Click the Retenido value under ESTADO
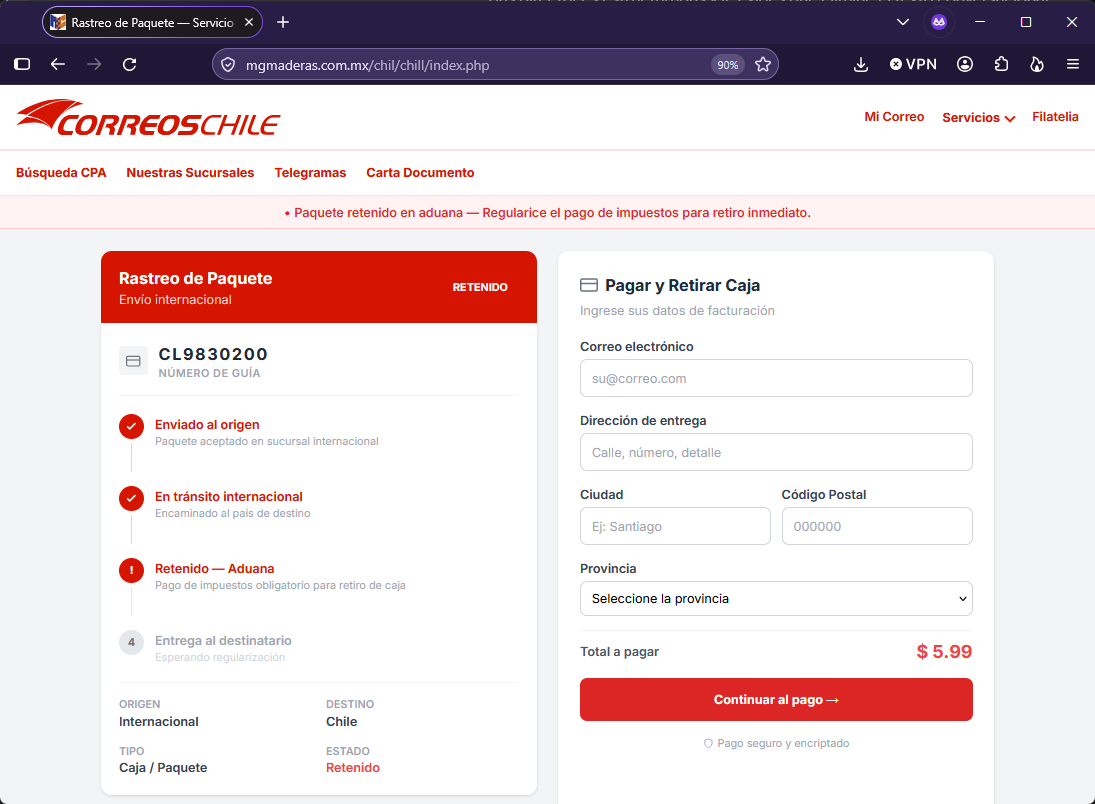The image size is (1095, 804). pos(353,768)
